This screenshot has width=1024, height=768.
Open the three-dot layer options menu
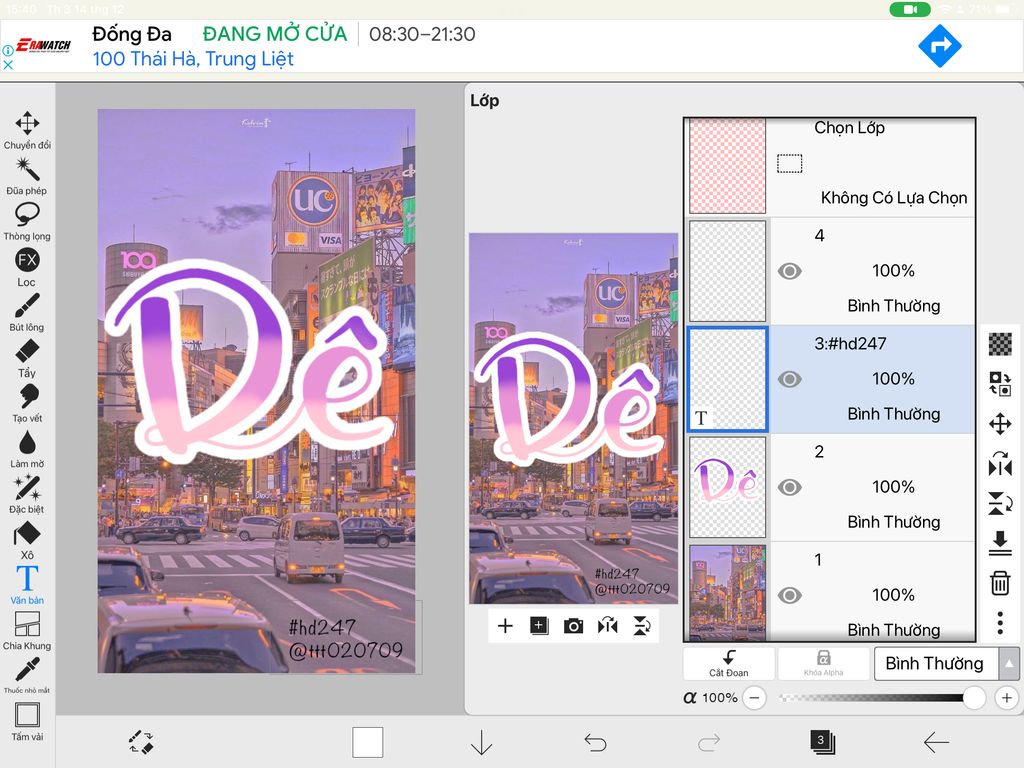click(x=1000, y=623)
